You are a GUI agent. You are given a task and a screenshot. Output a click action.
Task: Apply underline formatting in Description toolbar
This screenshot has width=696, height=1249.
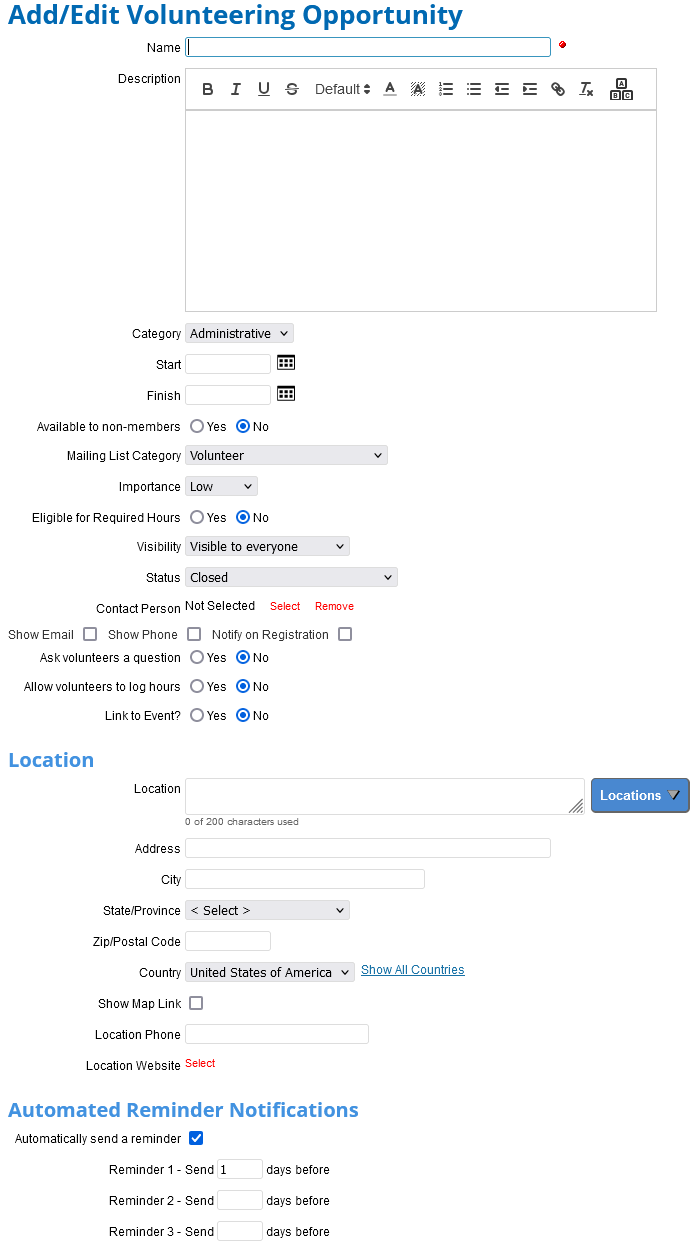tap(264, 89)
